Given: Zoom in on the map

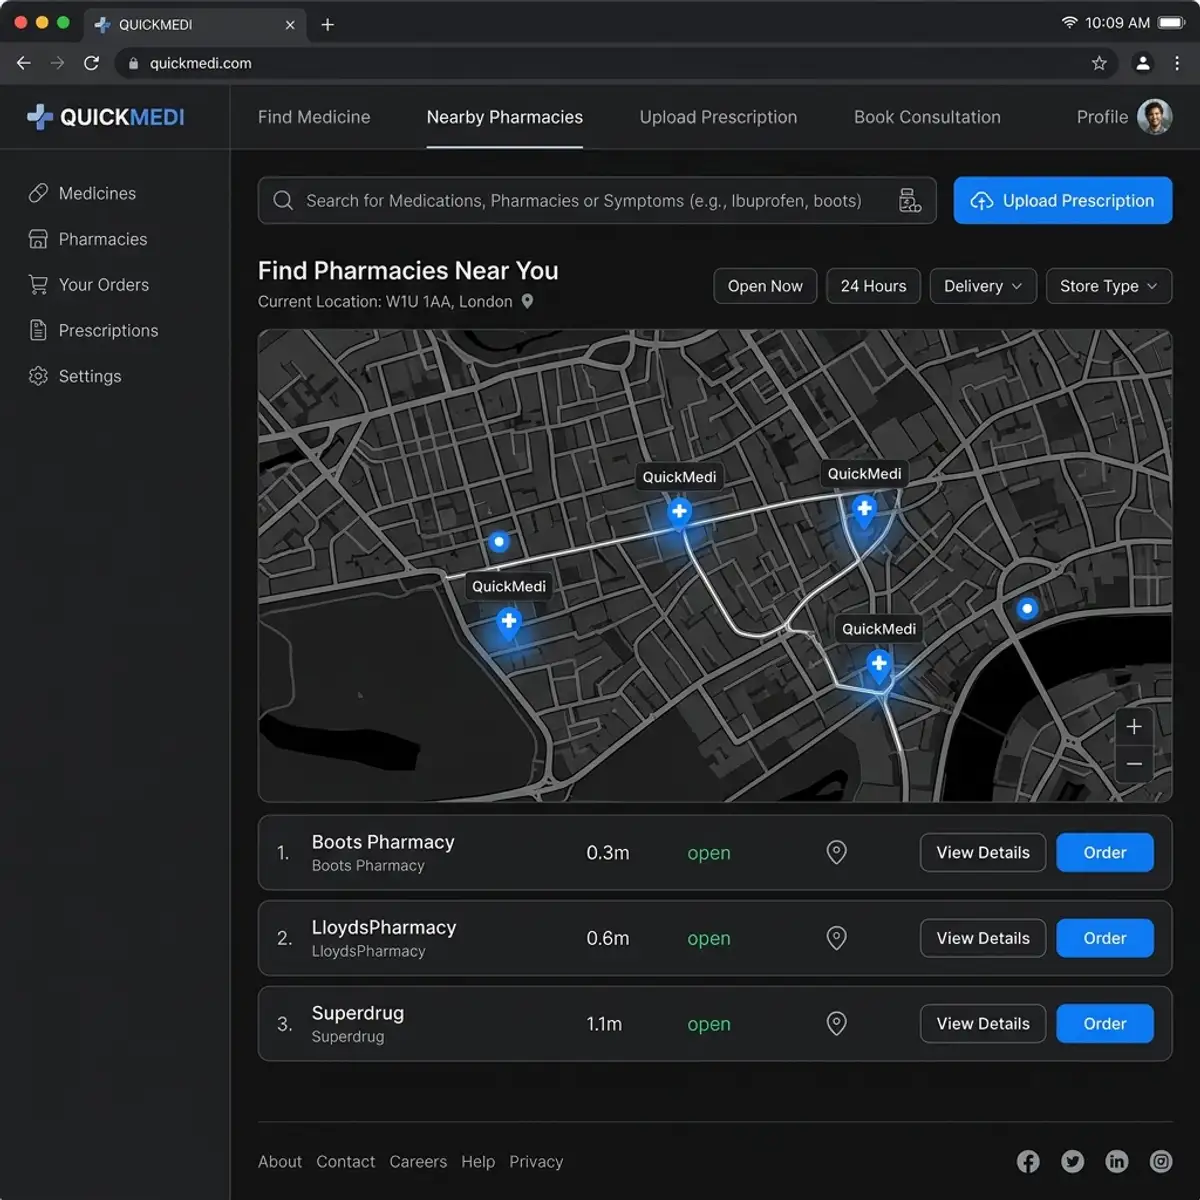Looking at the screenshot, I should [1134, 727].
